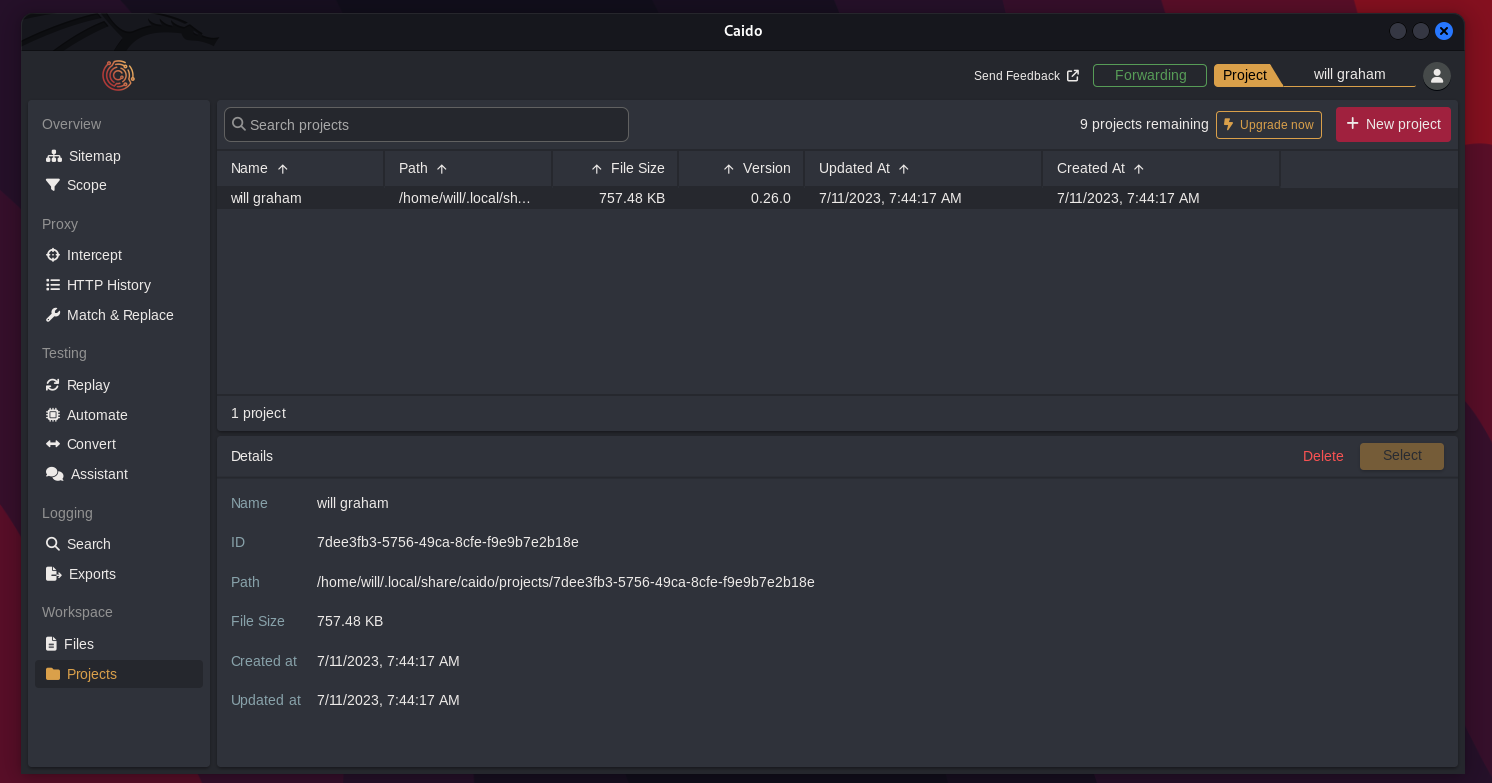
Task: Click the Select project button
Action: click(x=1402, y=456)
